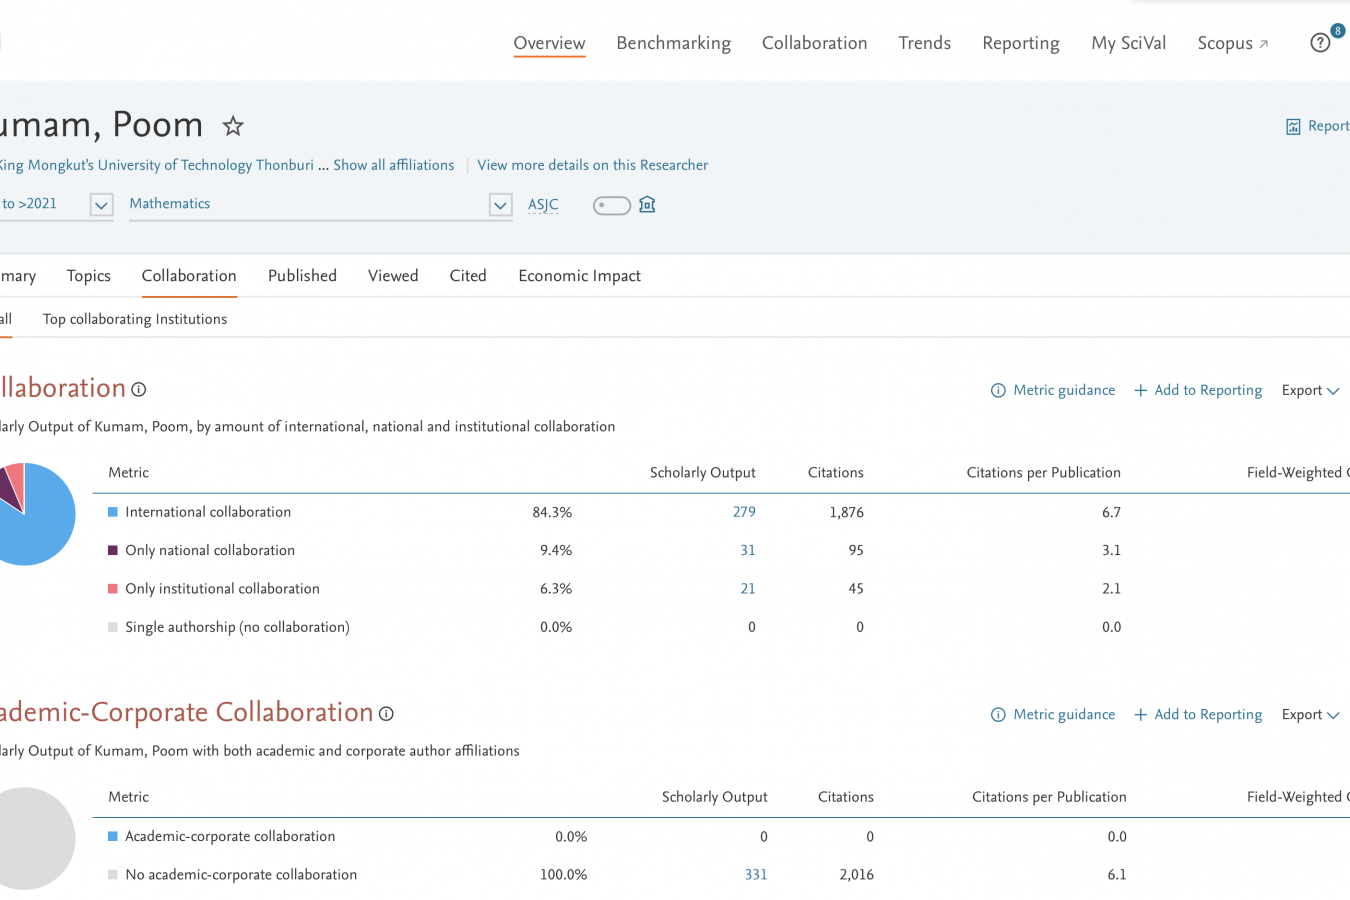
Task: Open the help question mark icon
Action: [1320, 43]
